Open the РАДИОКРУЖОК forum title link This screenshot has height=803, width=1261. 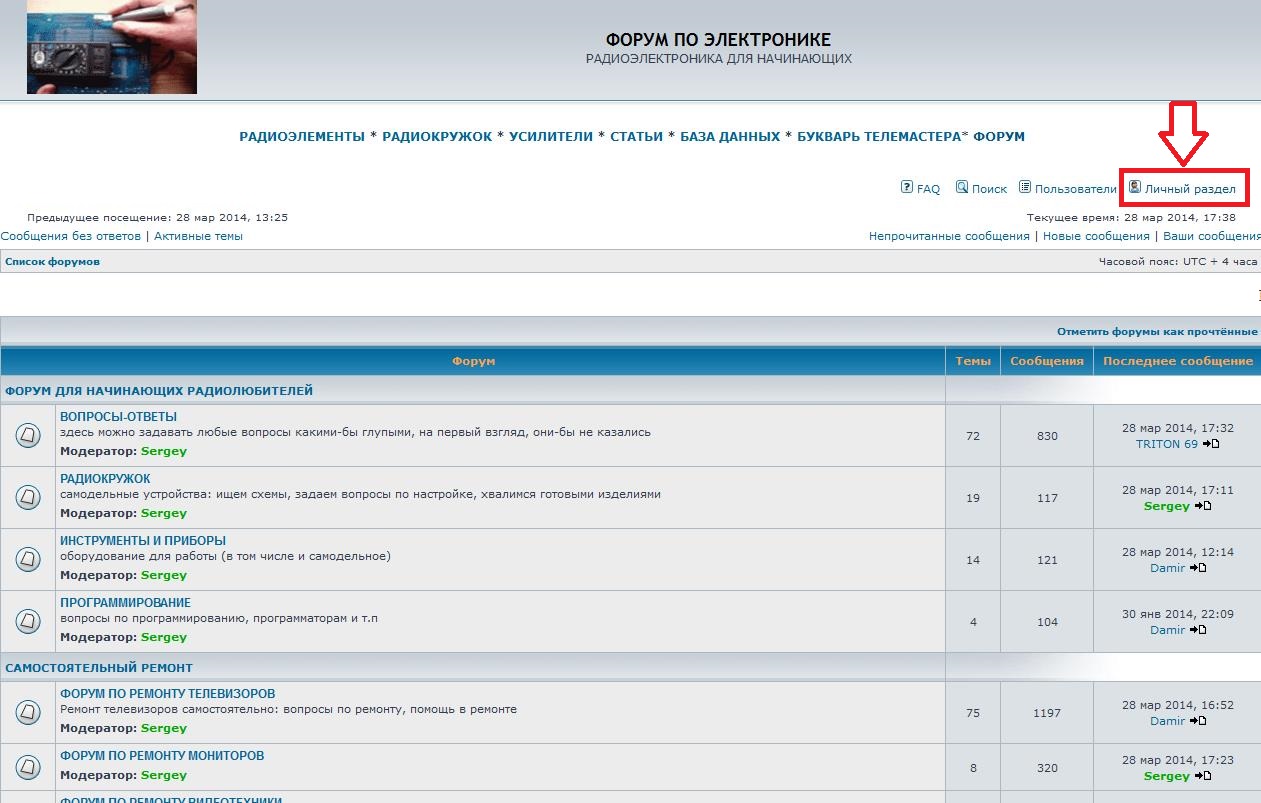click(x=105, y=479)
